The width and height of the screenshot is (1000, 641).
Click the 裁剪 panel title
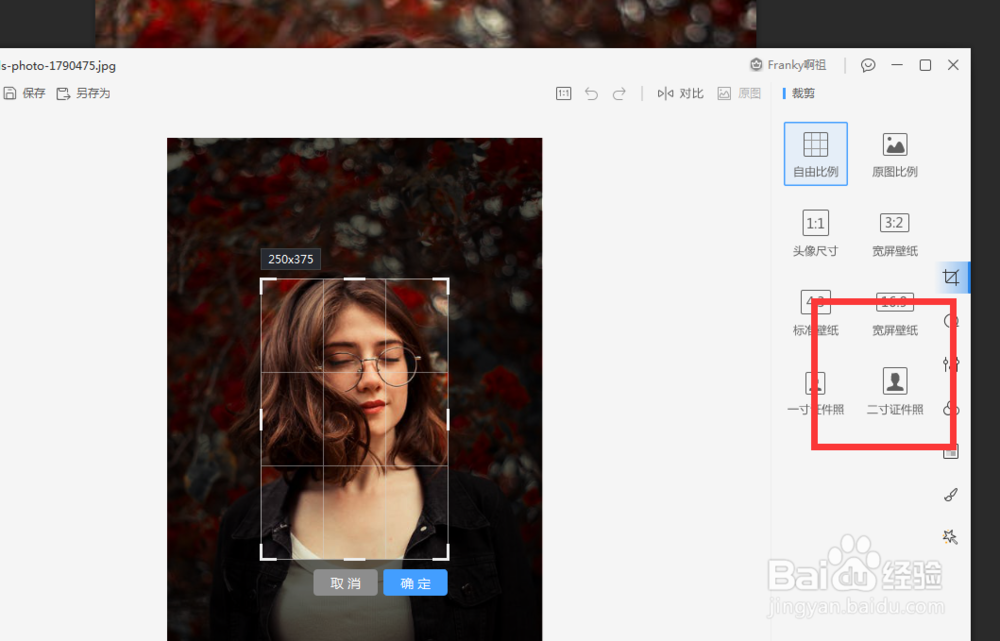click(803, 93)
